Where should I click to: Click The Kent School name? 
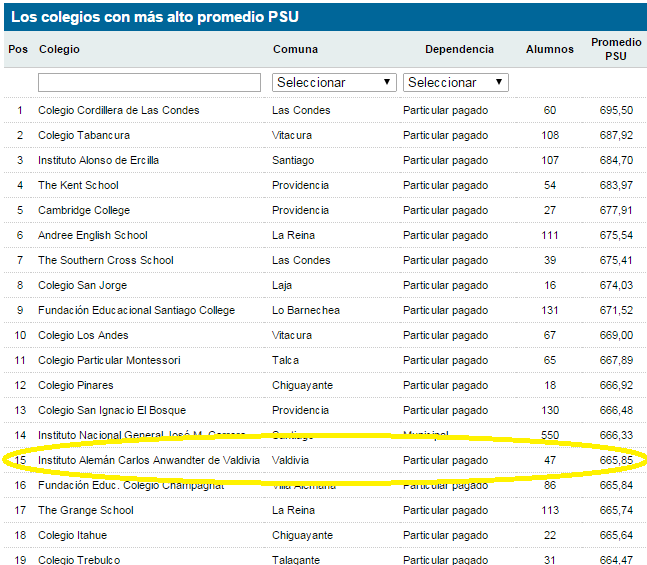click(x=78, y=185)
